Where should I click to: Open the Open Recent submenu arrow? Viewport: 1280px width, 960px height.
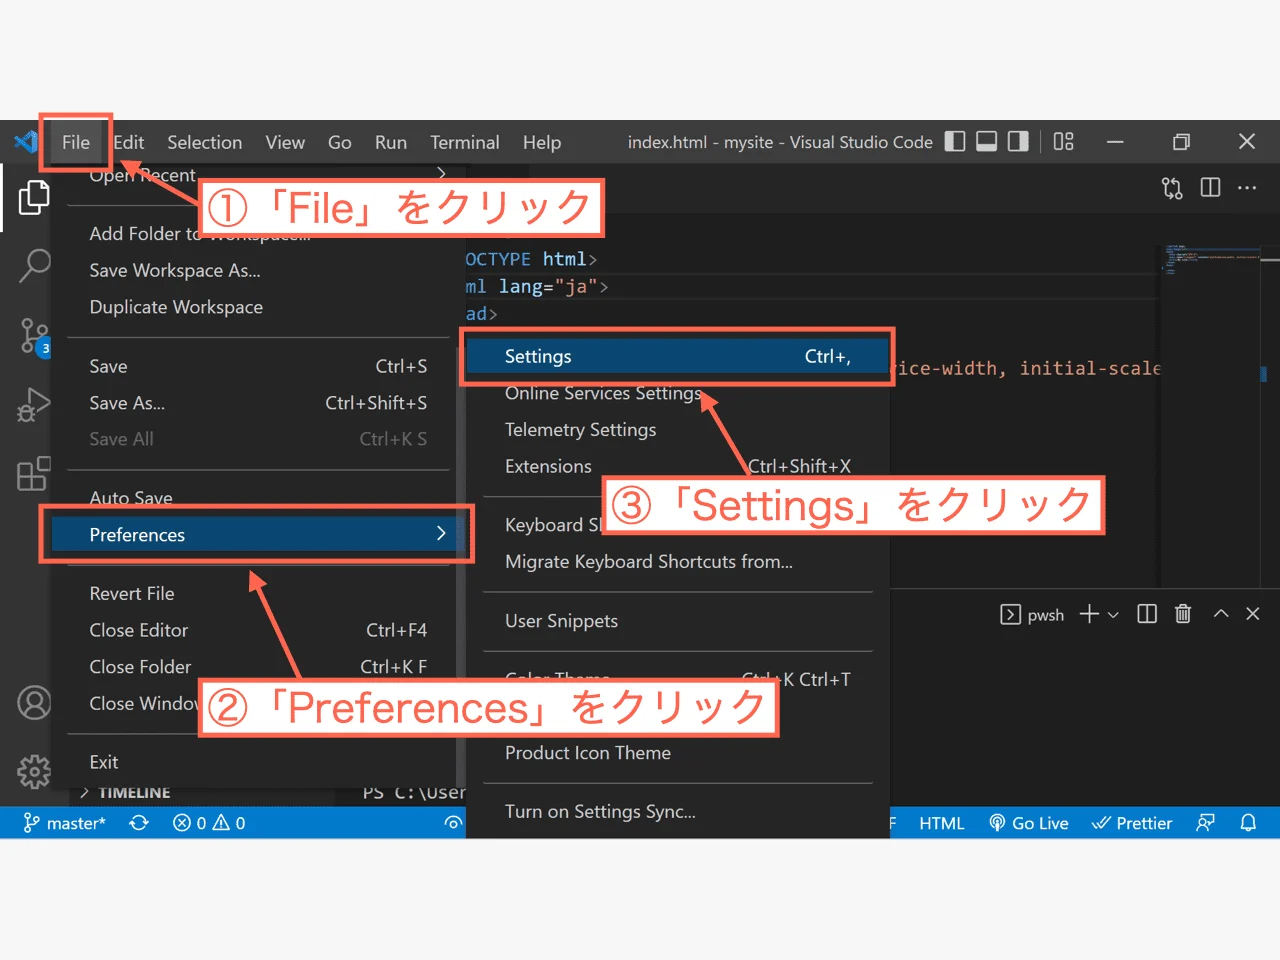coord(441,172)
